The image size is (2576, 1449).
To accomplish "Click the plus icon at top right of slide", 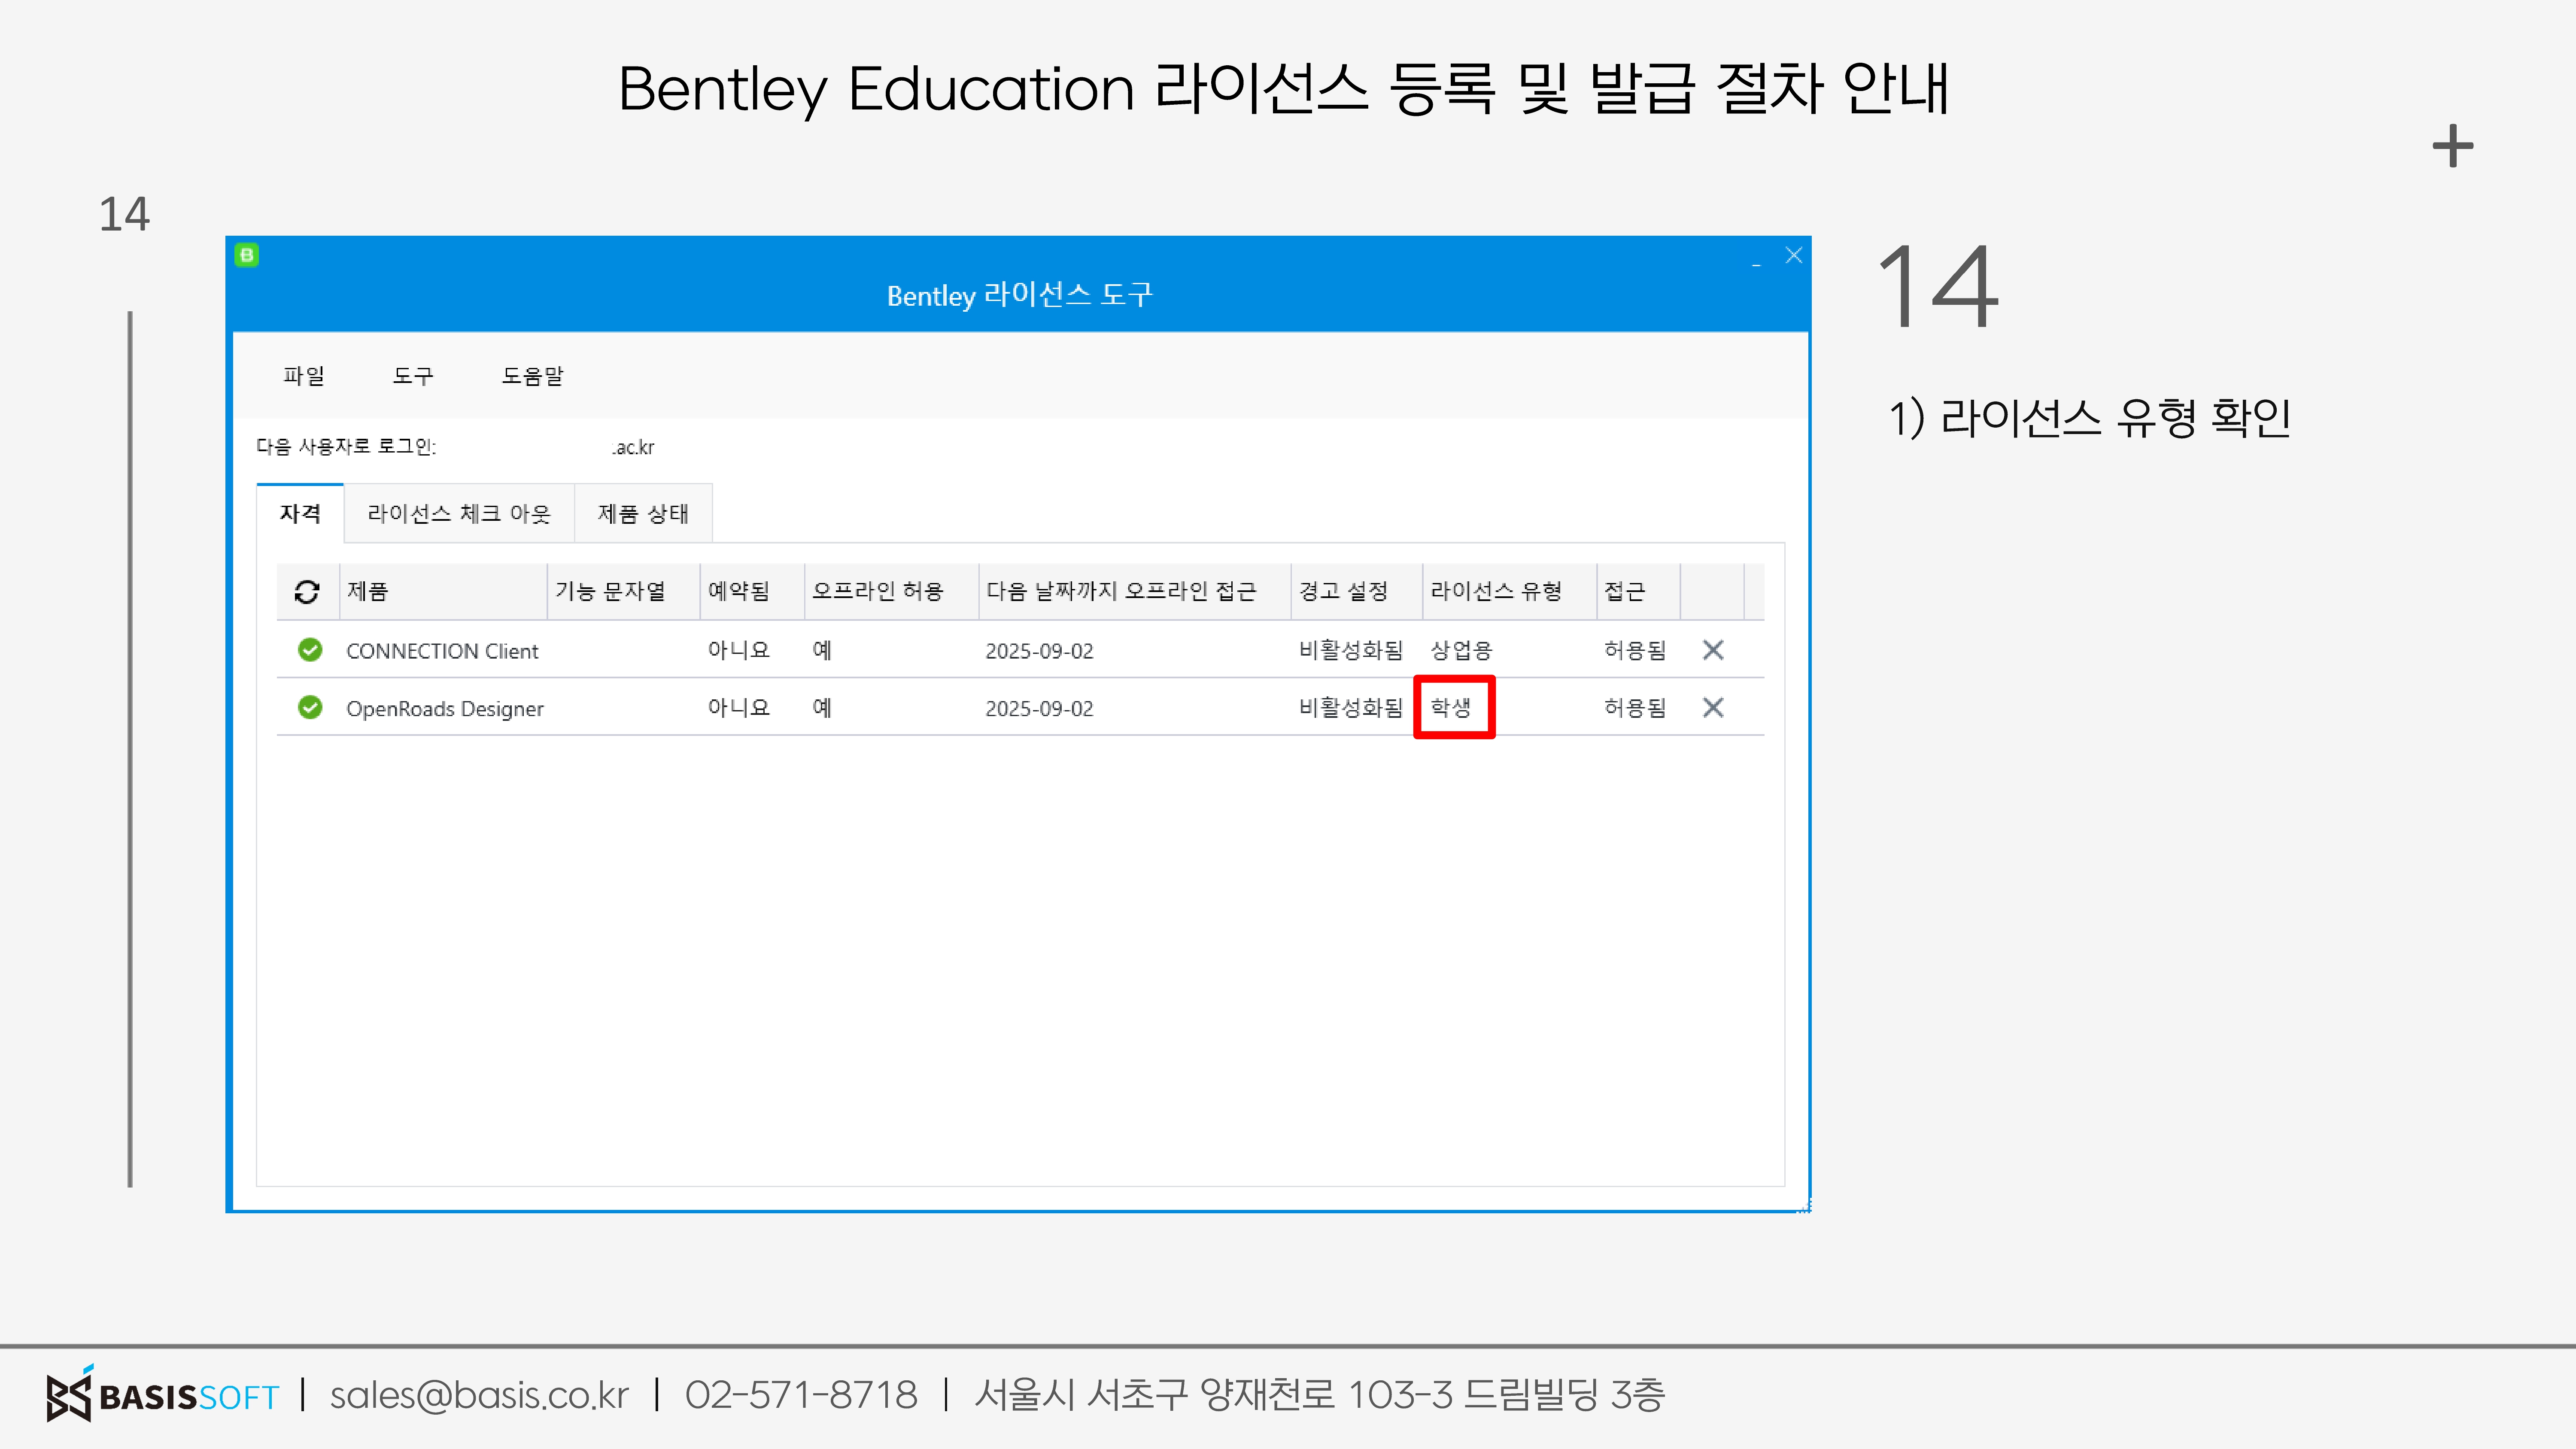I will point(2453,147).
